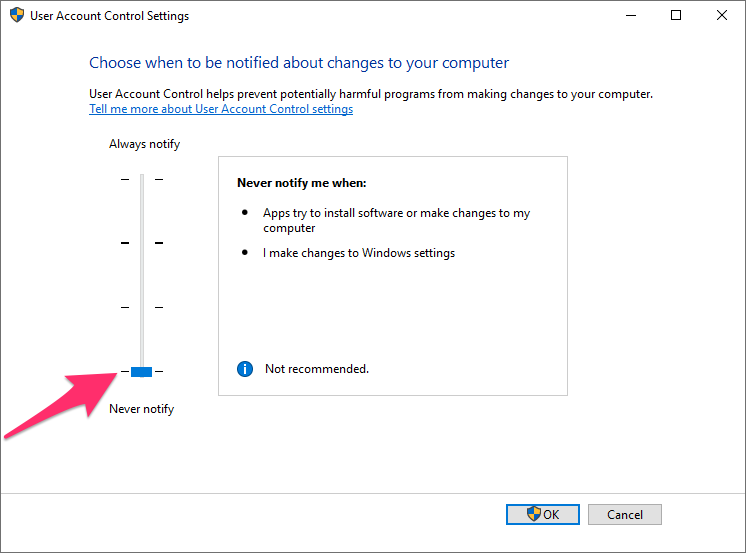Confirm changes with the OK button
The image size is (746, 553).
(x=543, y=514)
